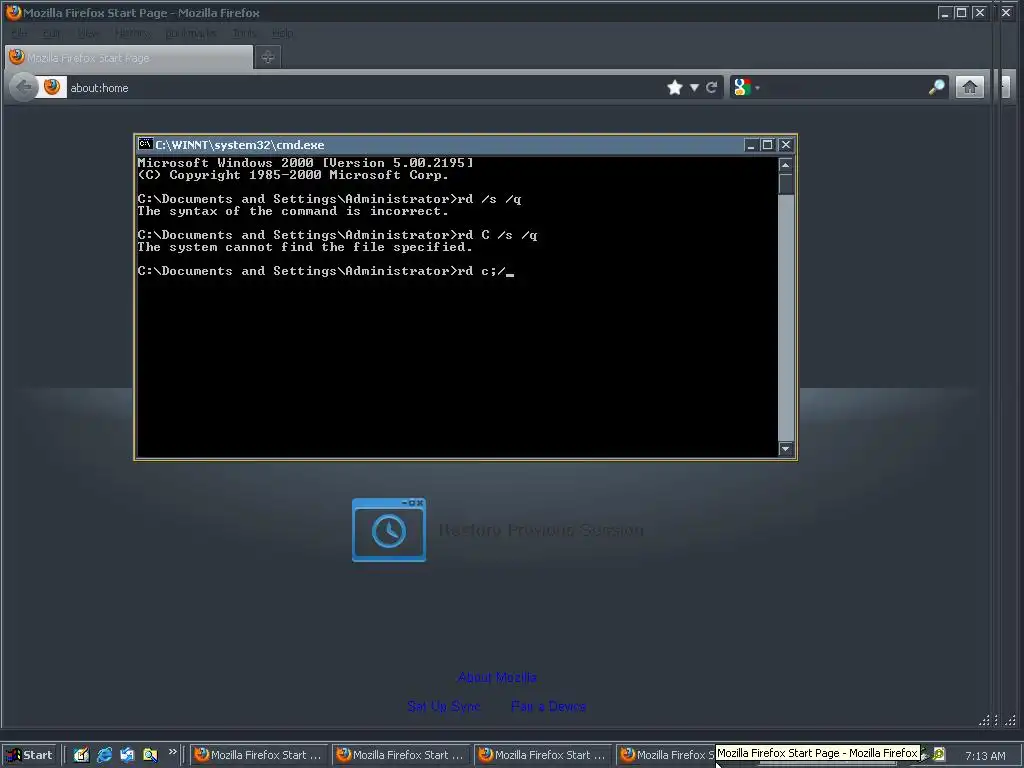The image size is (1024, 768).
Task: Click the Show Desktop quick launch icon
Action: (x=81, y=755)
